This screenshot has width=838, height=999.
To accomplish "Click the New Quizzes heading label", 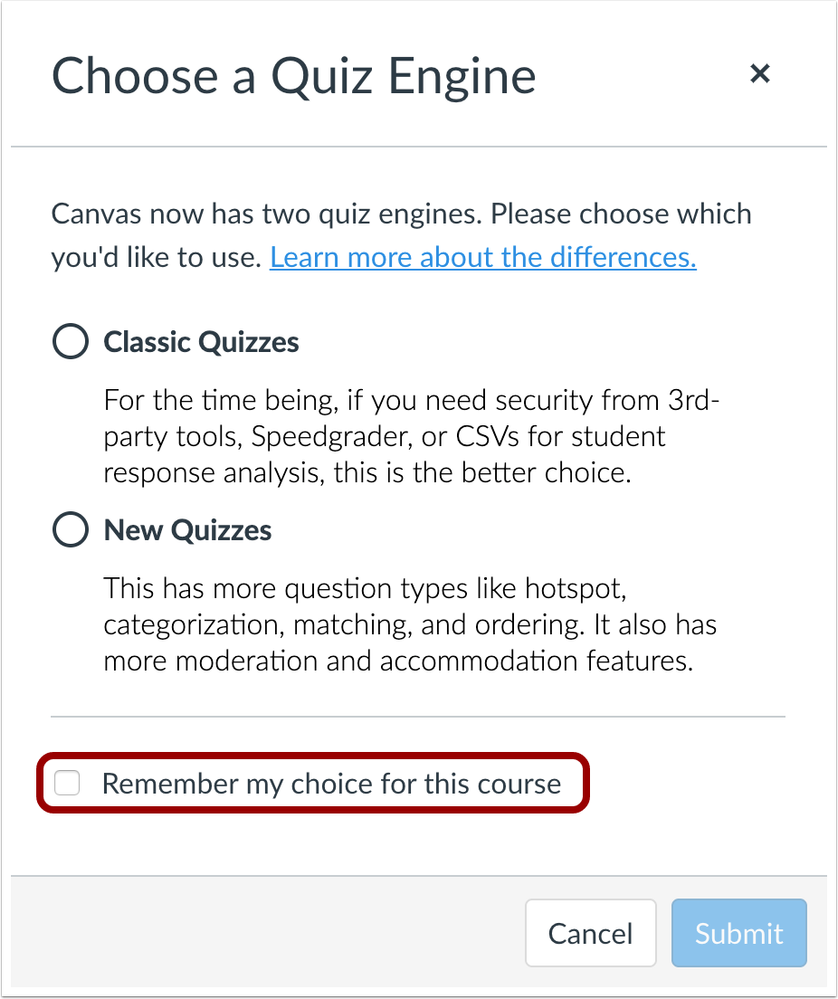I will pos(186,530).
